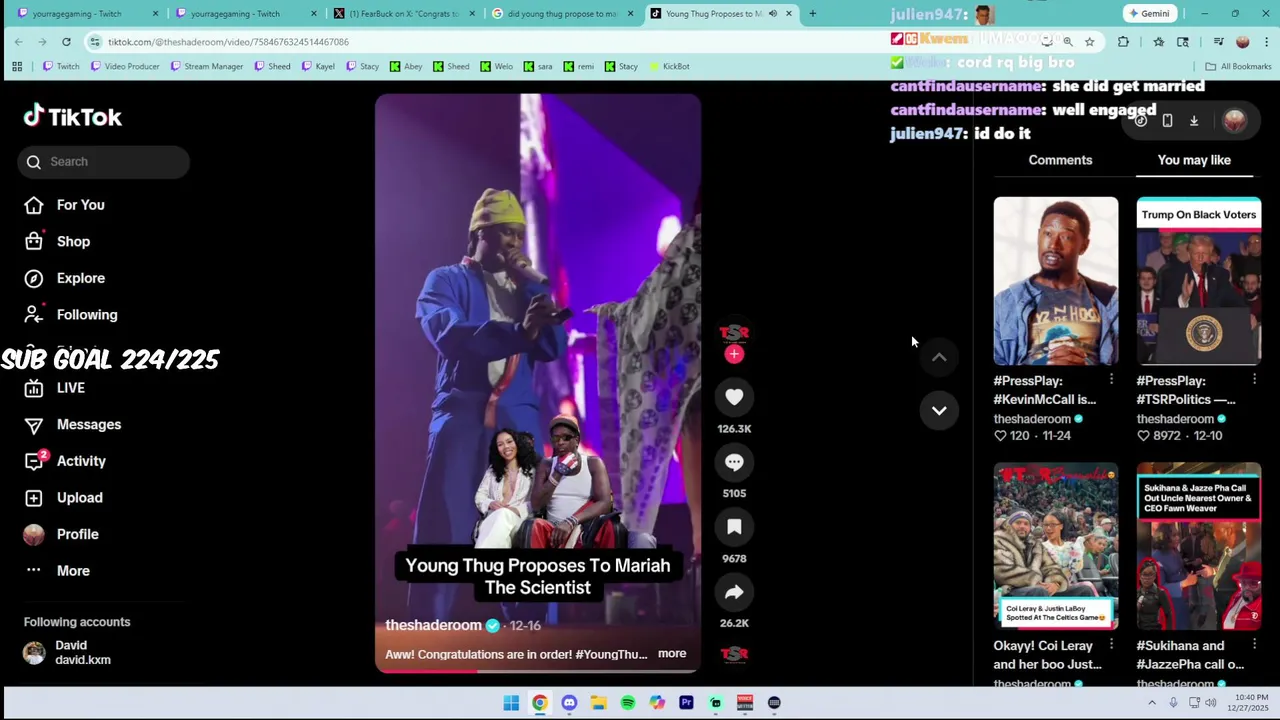Focus the TikTok search field
1280x720 pixels.
click(x=103, y=161)
